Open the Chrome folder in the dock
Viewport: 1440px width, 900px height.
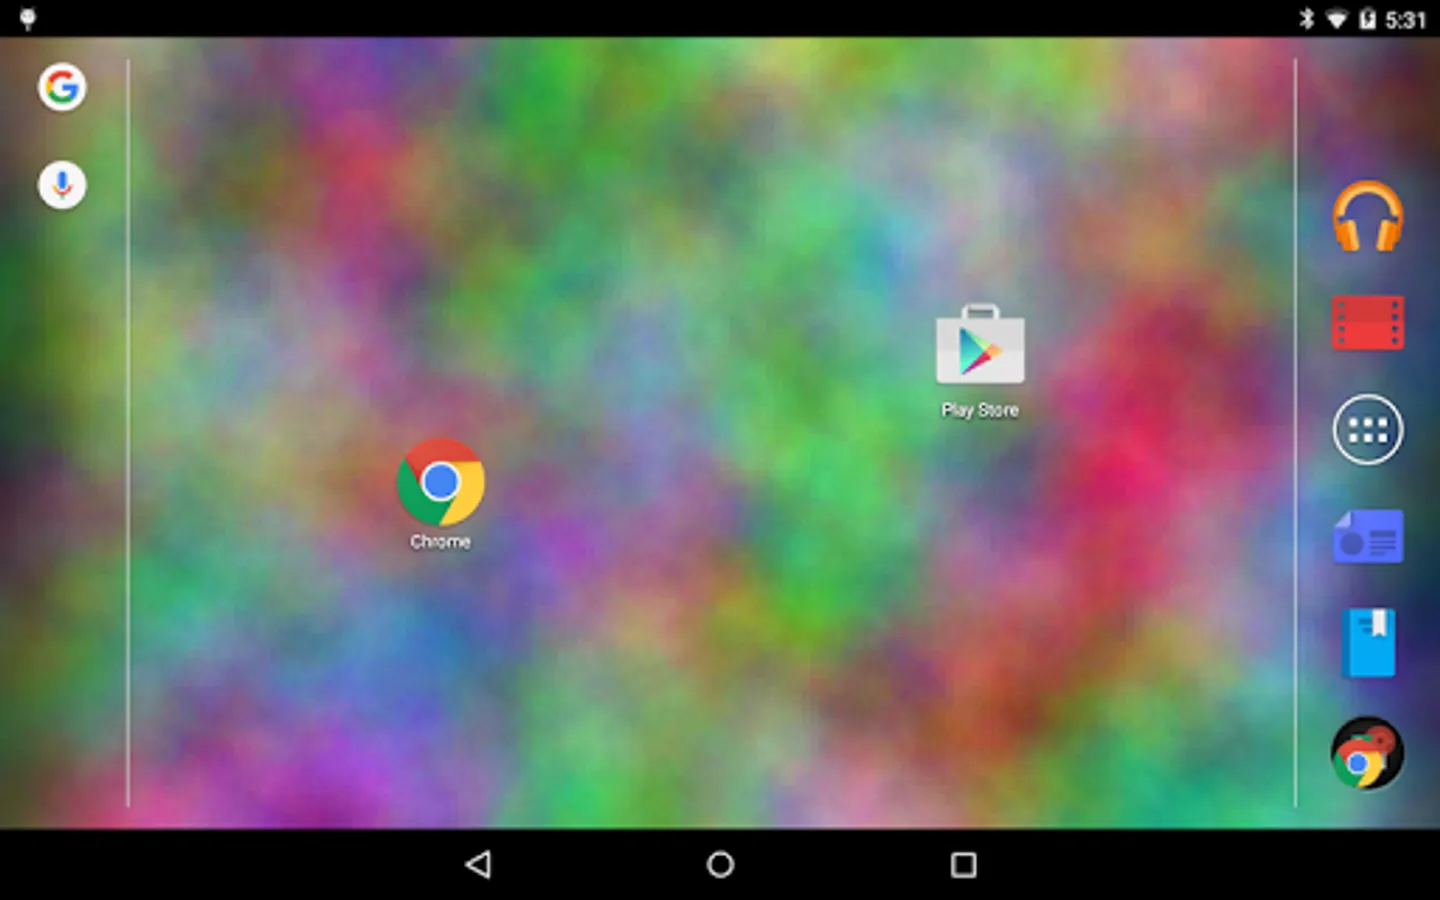tap(1367, 753)
